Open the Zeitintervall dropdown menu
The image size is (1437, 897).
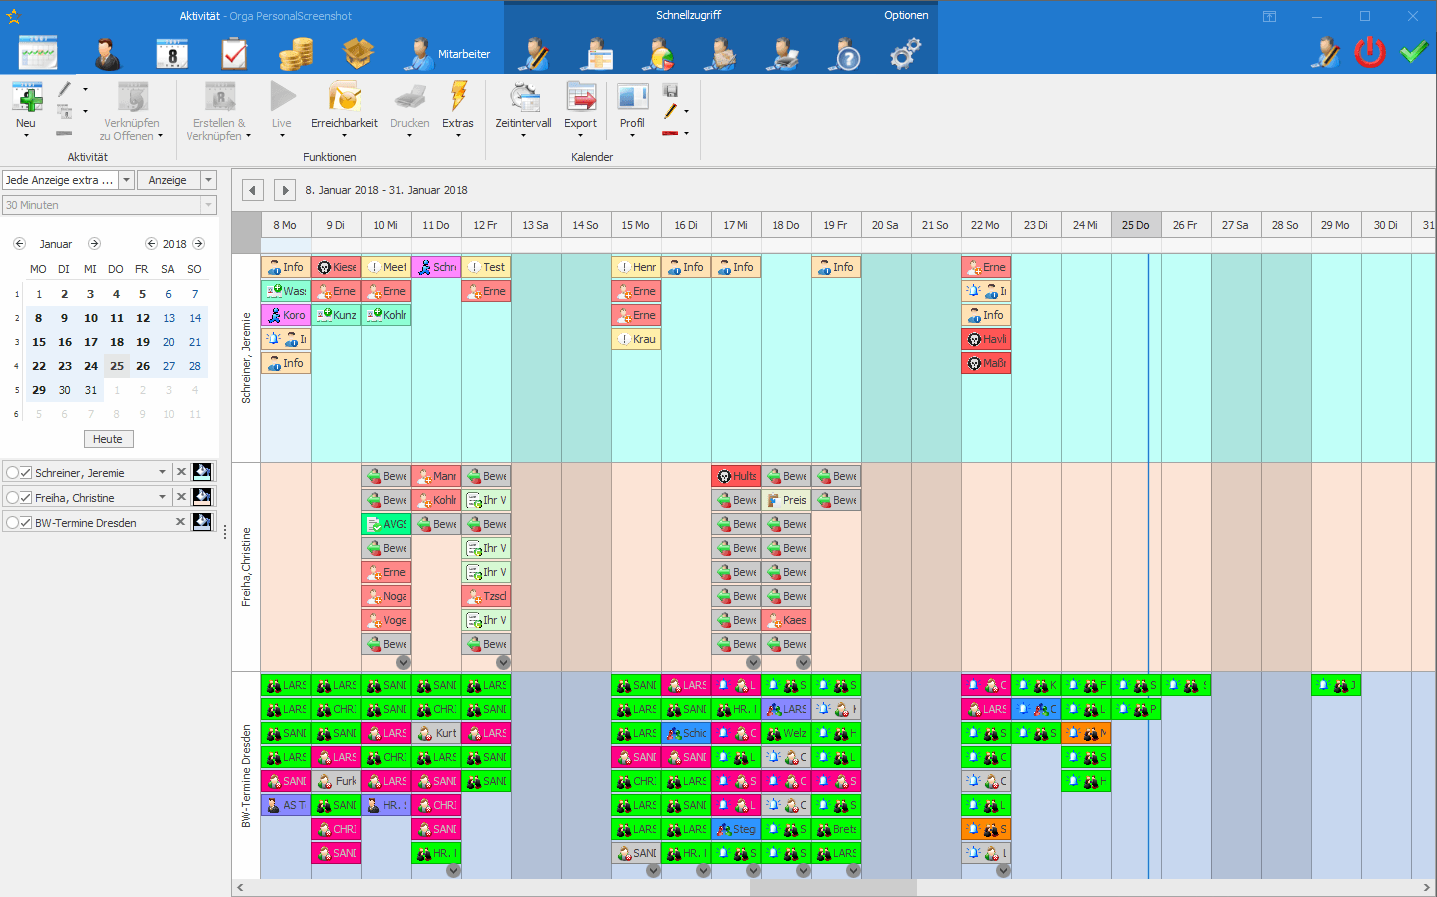click(523, 136)
